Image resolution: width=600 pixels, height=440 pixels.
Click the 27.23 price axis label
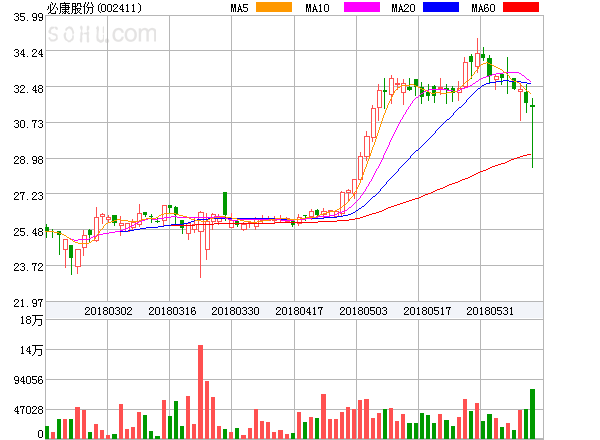click(28, 196)
